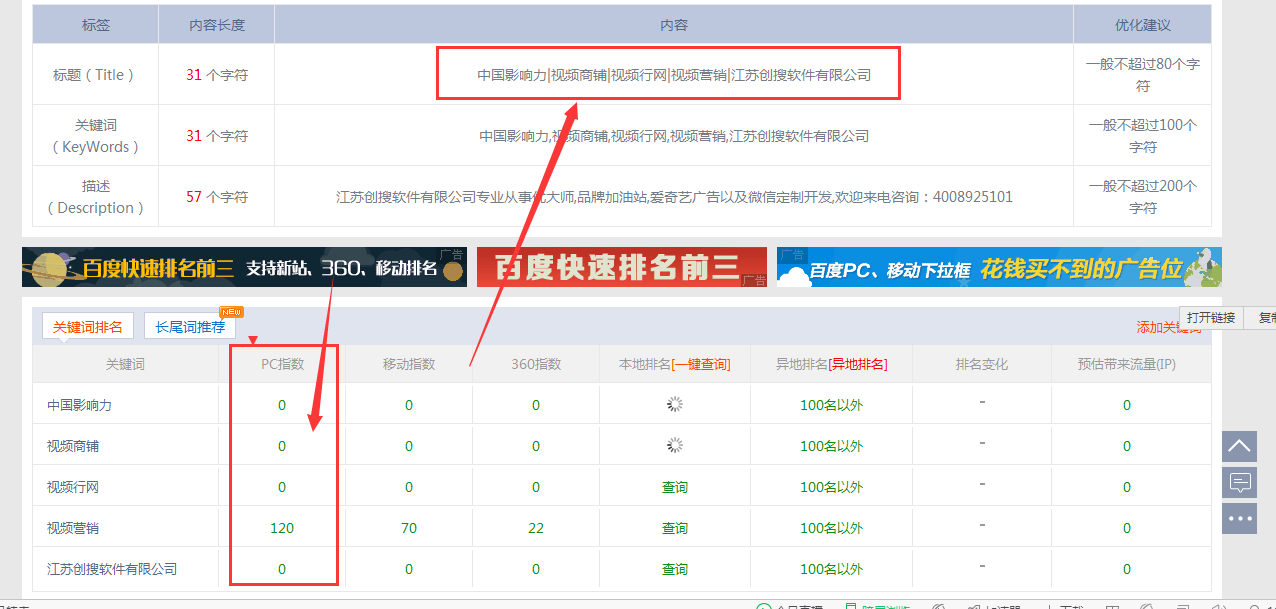Click the KeyWords content with comma-separated keywords
Viewport: 1276px width, 609px height.
tap(674, 136)
